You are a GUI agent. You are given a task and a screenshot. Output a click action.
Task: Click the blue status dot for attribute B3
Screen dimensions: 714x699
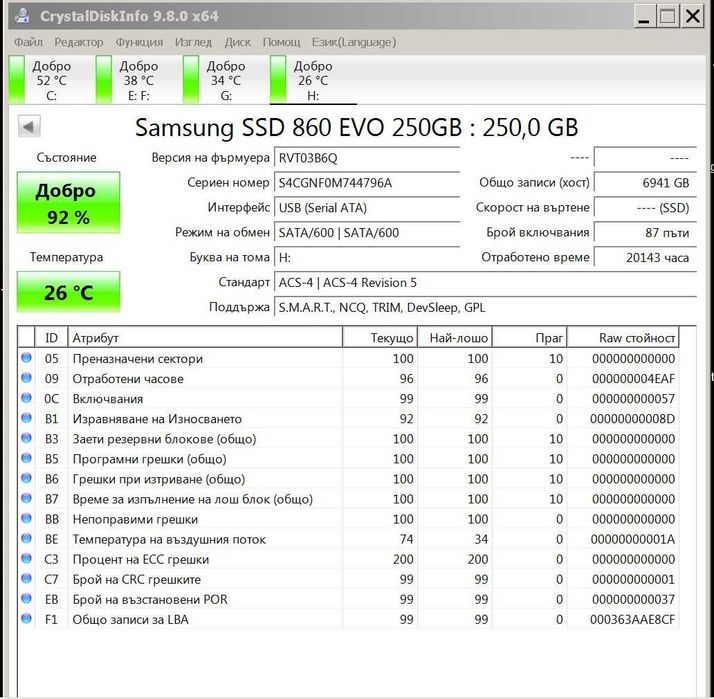click(26, 438)
